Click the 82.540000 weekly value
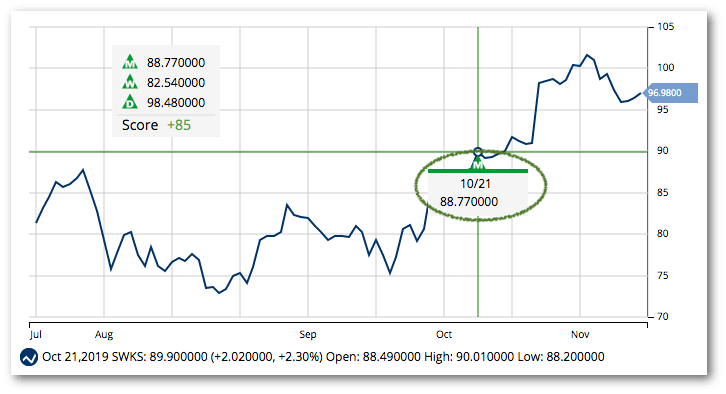726x394 pixels. coord(176,82)
